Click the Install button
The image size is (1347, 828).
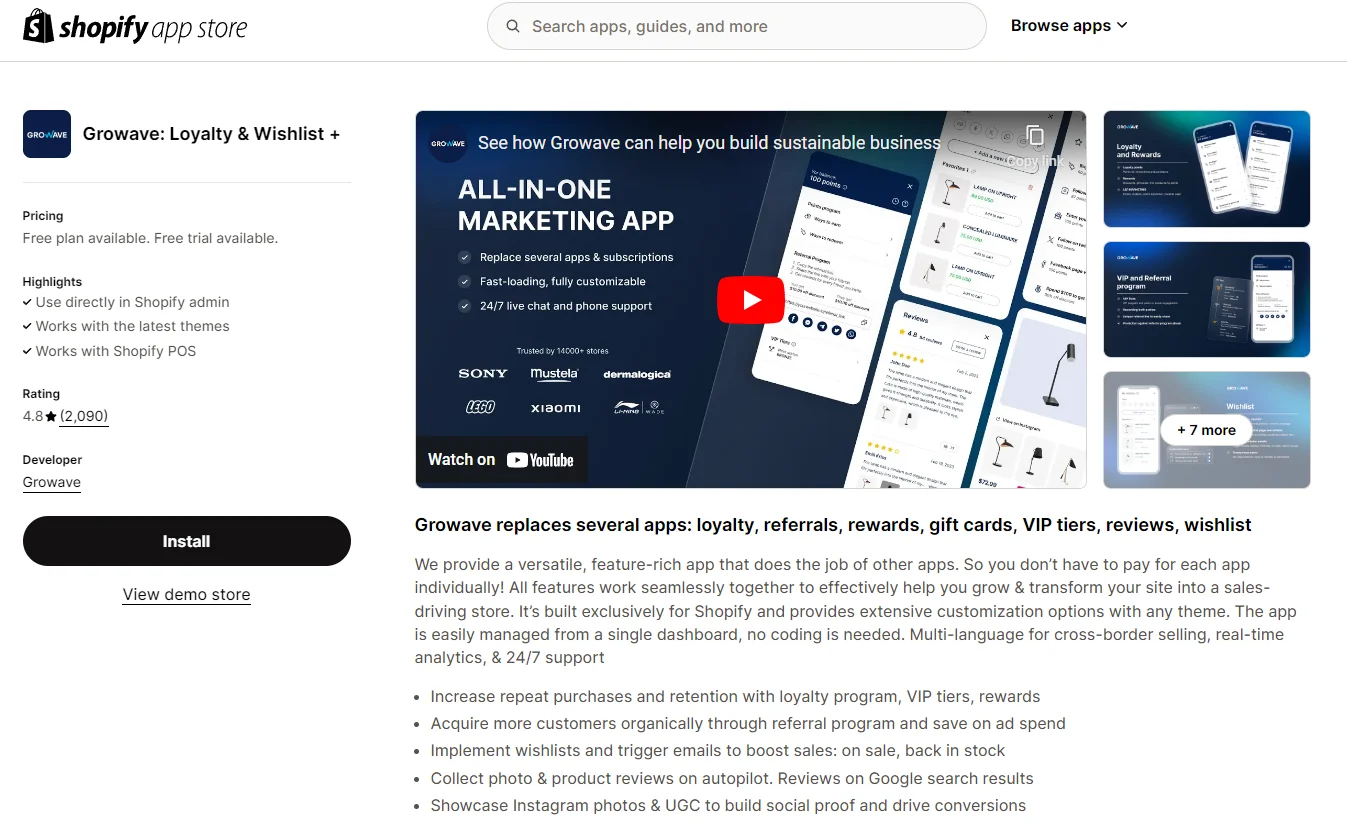(x=187, y=541)
